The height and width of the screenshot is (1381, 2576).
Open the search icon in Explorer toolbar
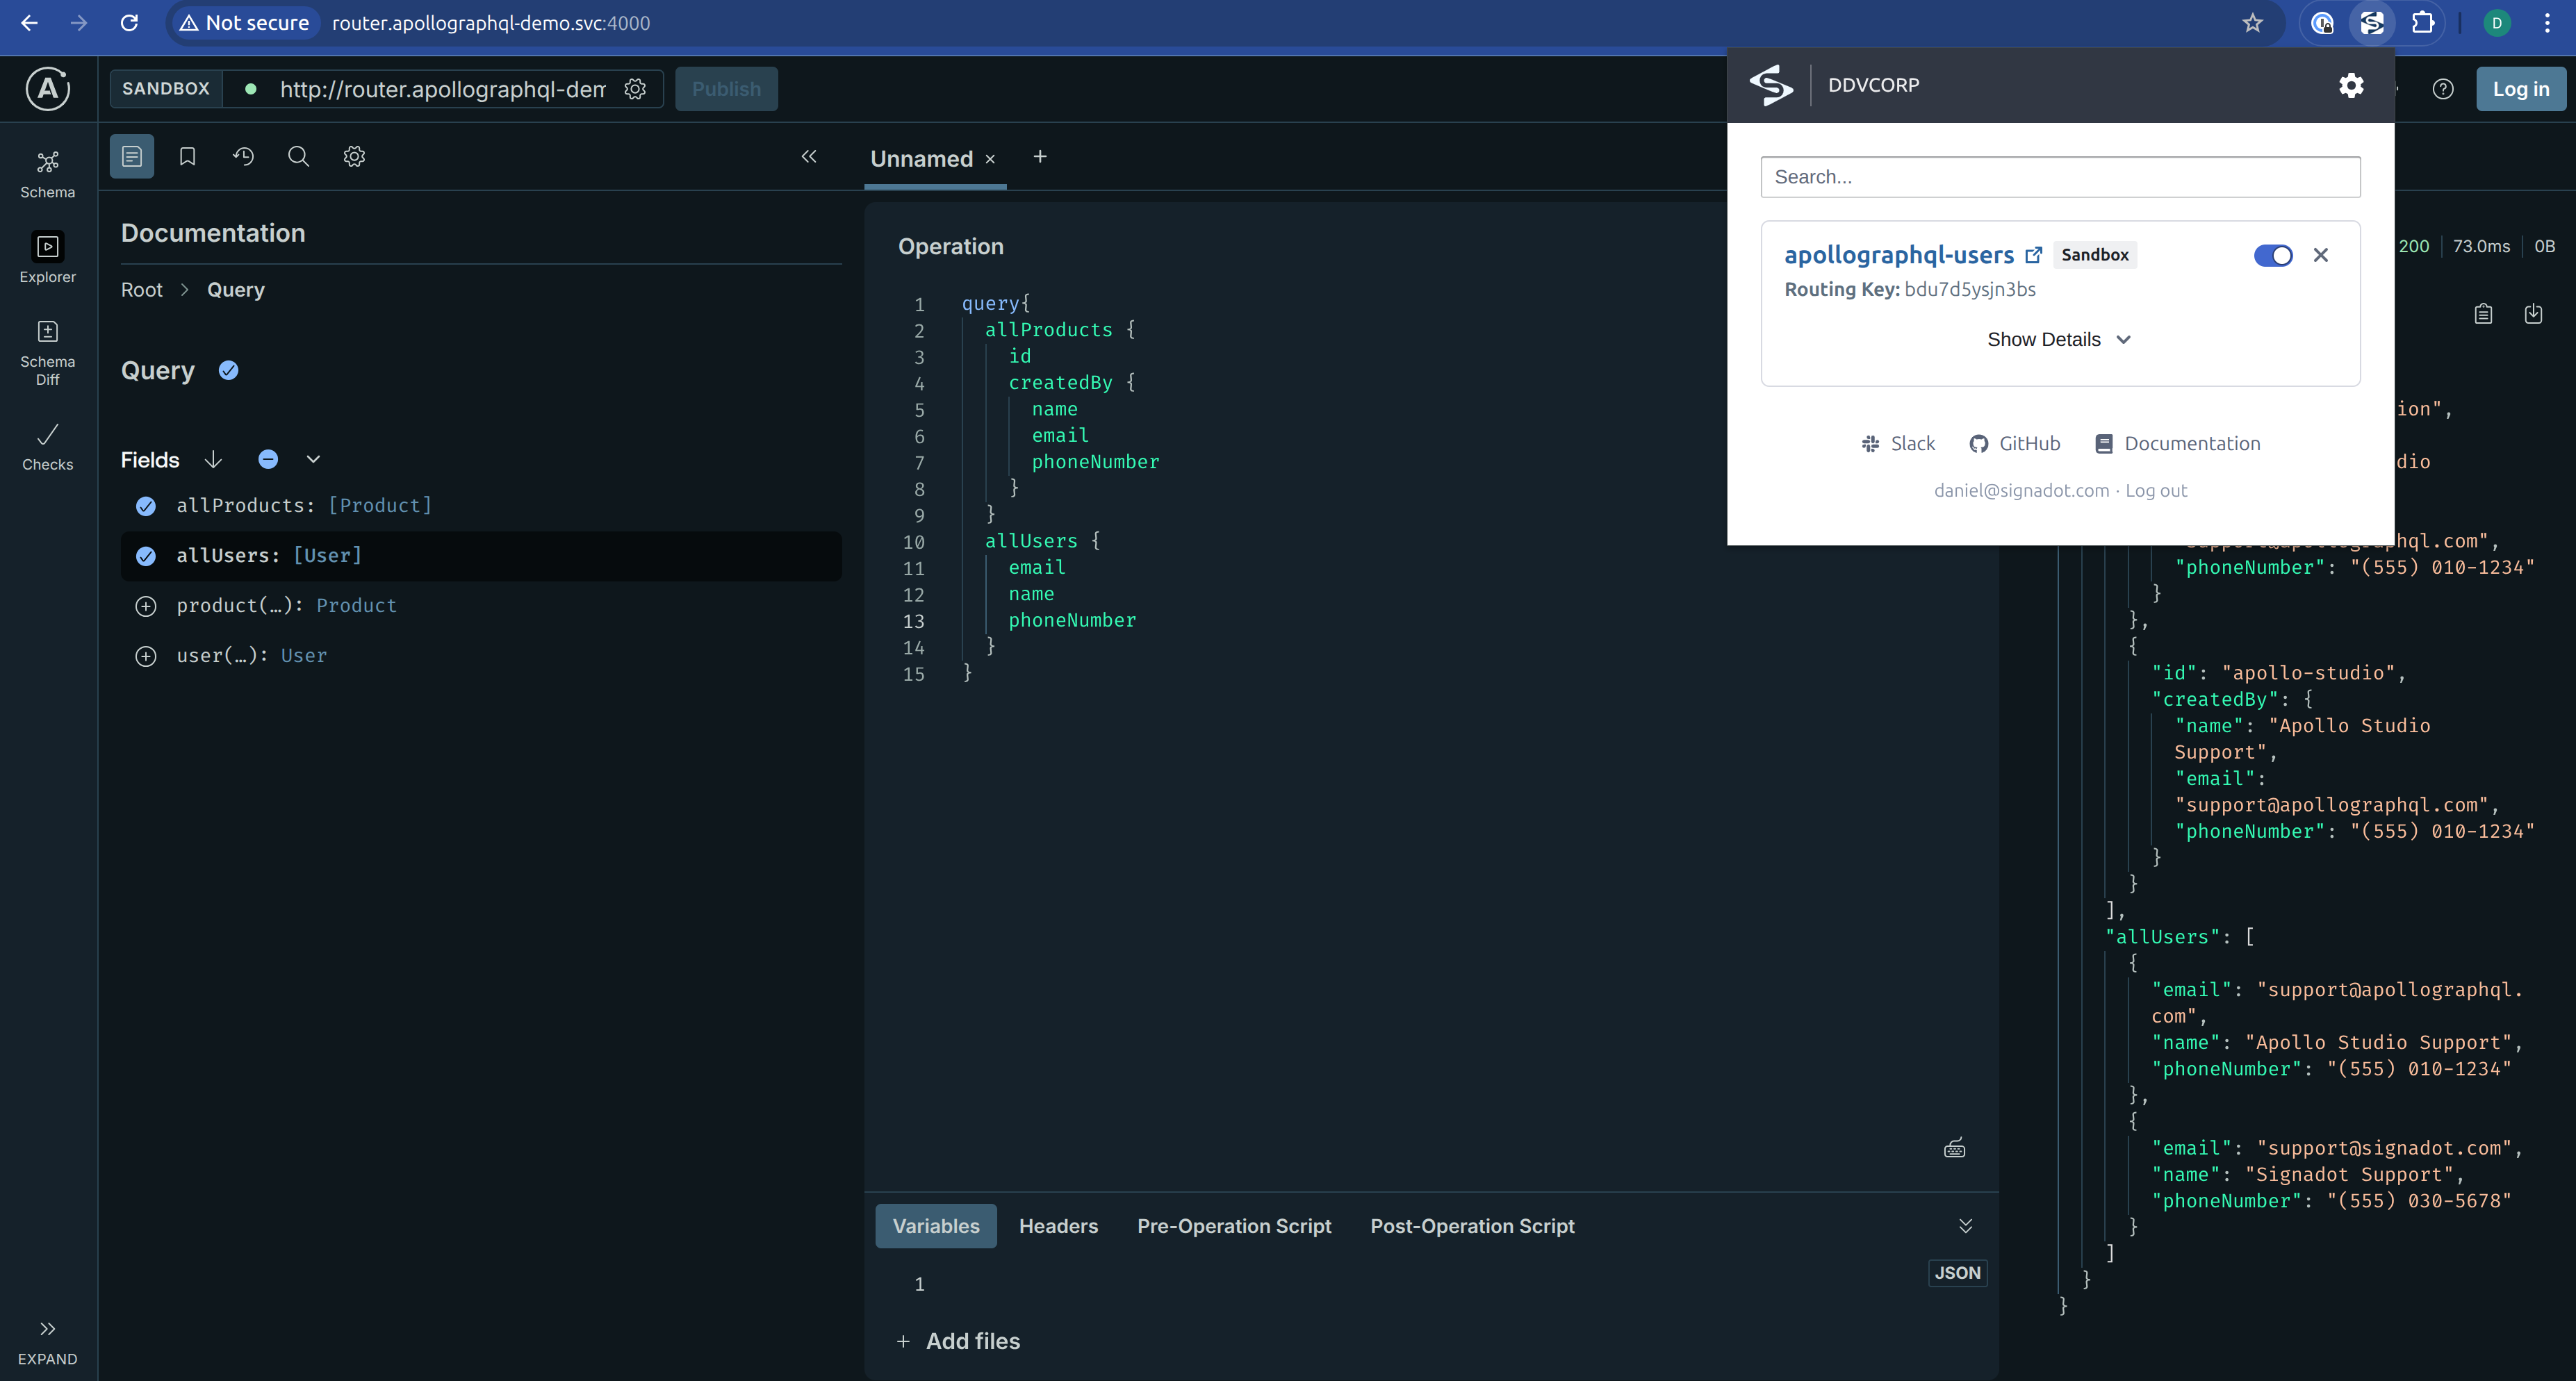tap(298, 156)
